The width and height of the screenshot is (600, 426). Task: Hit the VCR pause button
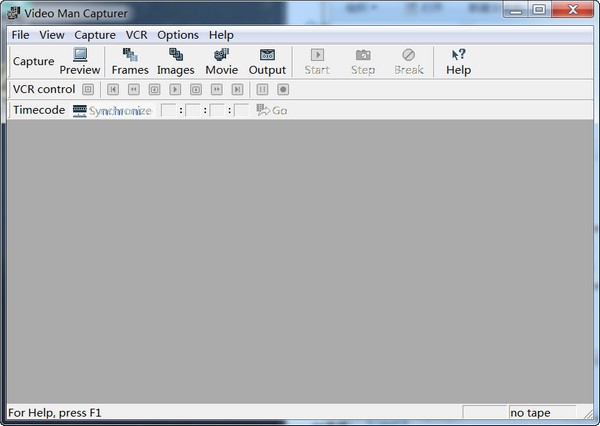(262, 89)
